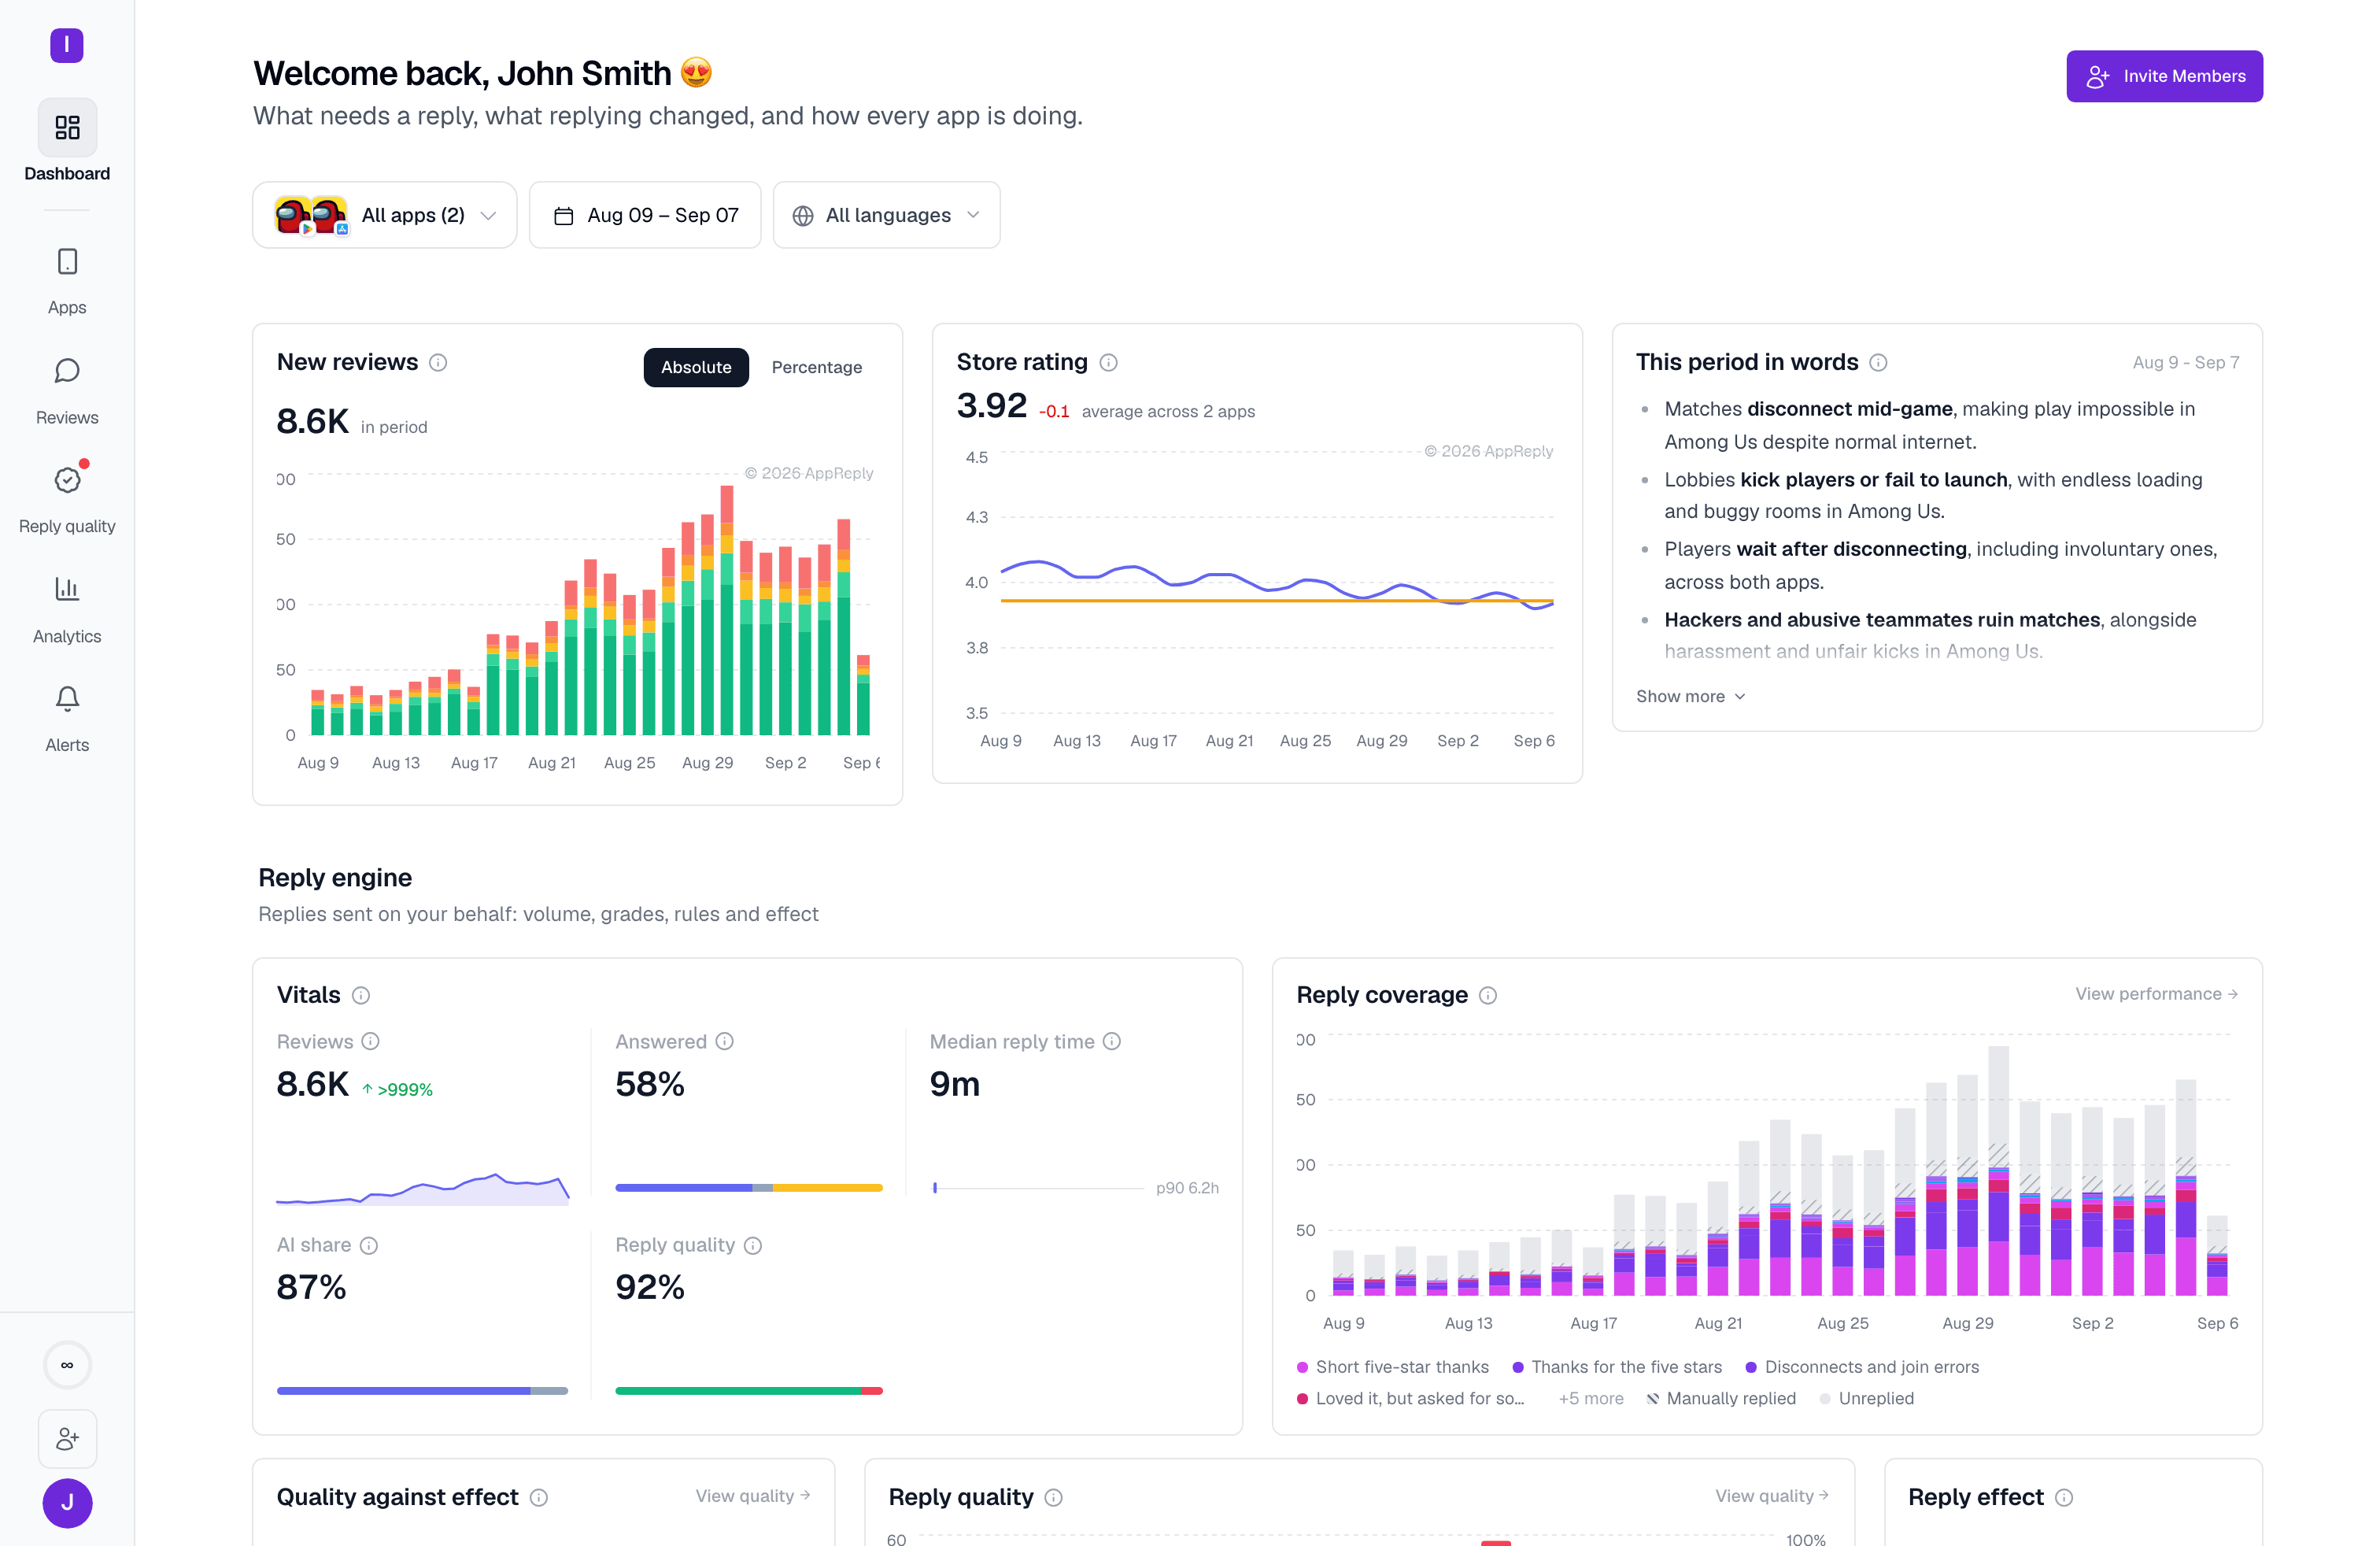Toggle Short five-star thanks legend series
The width and height of the screenshot is (2380, 1546).
1393,1367
